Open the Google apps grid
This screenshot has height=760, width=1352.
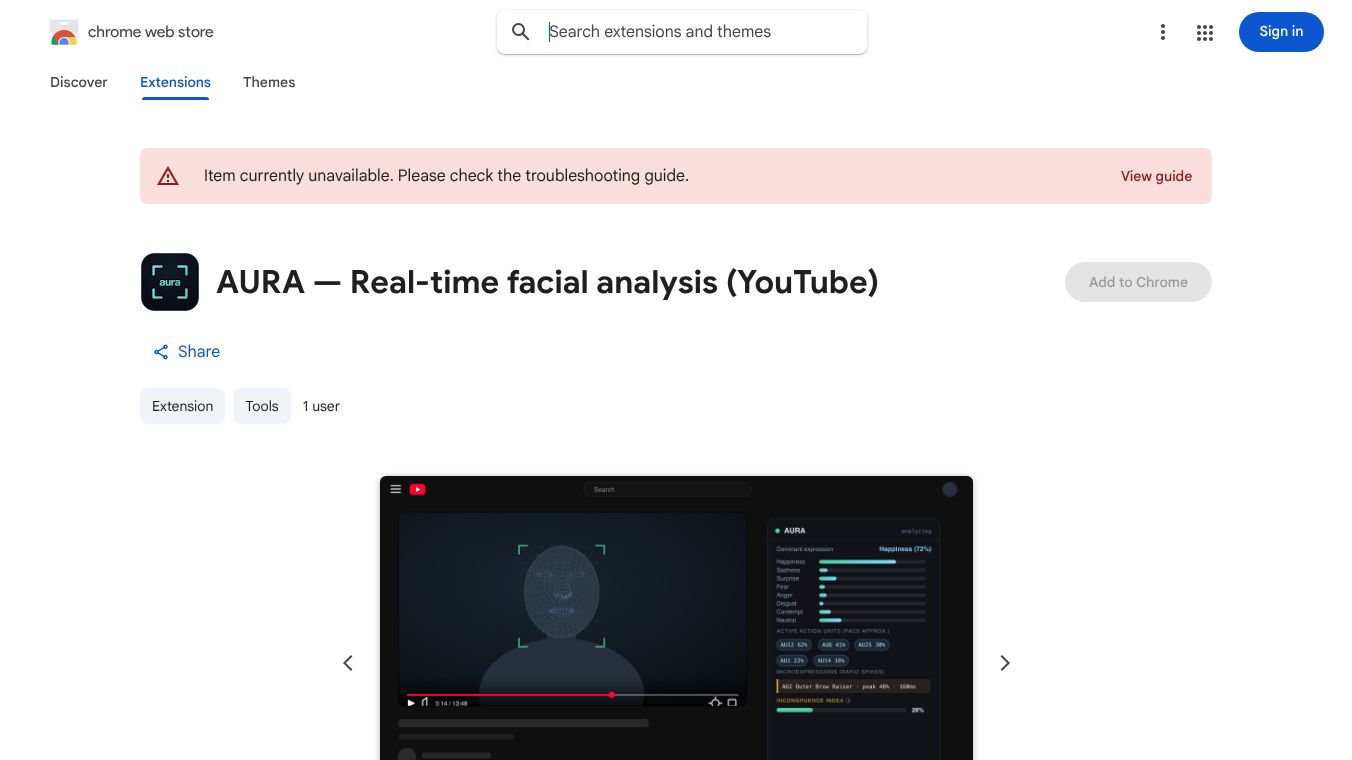click(1205, 32)
